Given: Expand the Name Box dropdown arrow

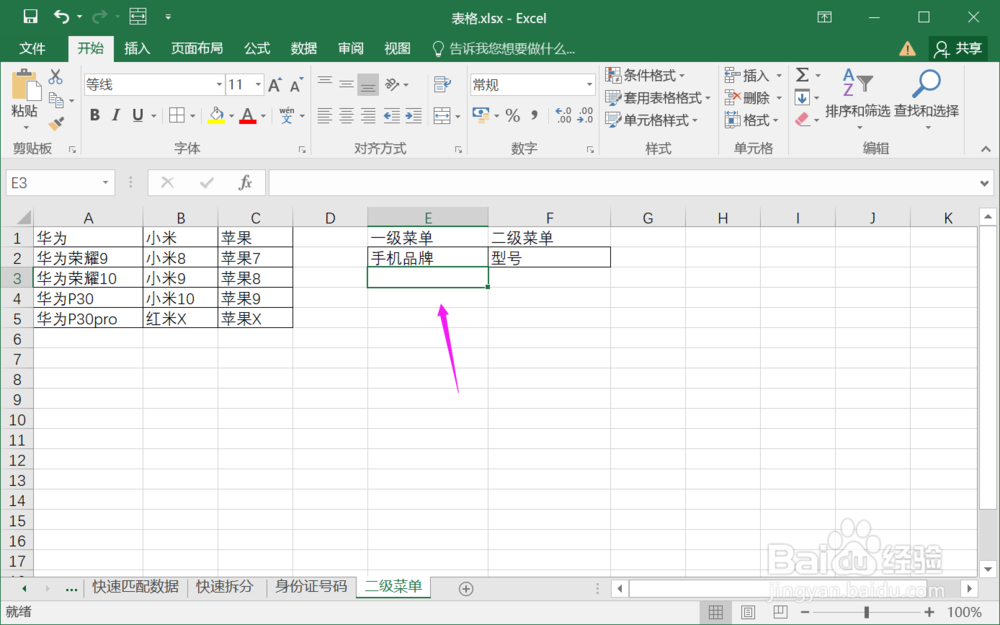Looking at the screenshot, I should point(105,183).
